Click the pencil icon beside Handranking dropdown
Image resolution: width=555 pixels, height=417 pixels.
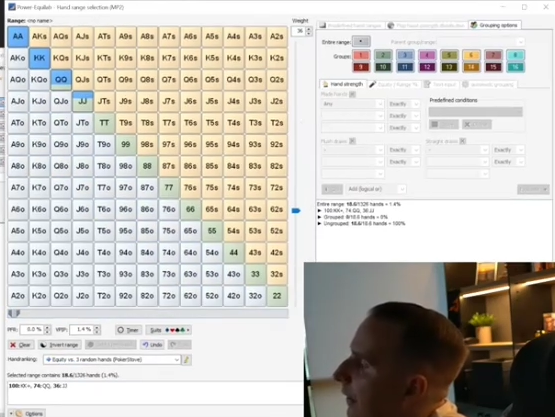pyautogui.click(x=187, y=360)
